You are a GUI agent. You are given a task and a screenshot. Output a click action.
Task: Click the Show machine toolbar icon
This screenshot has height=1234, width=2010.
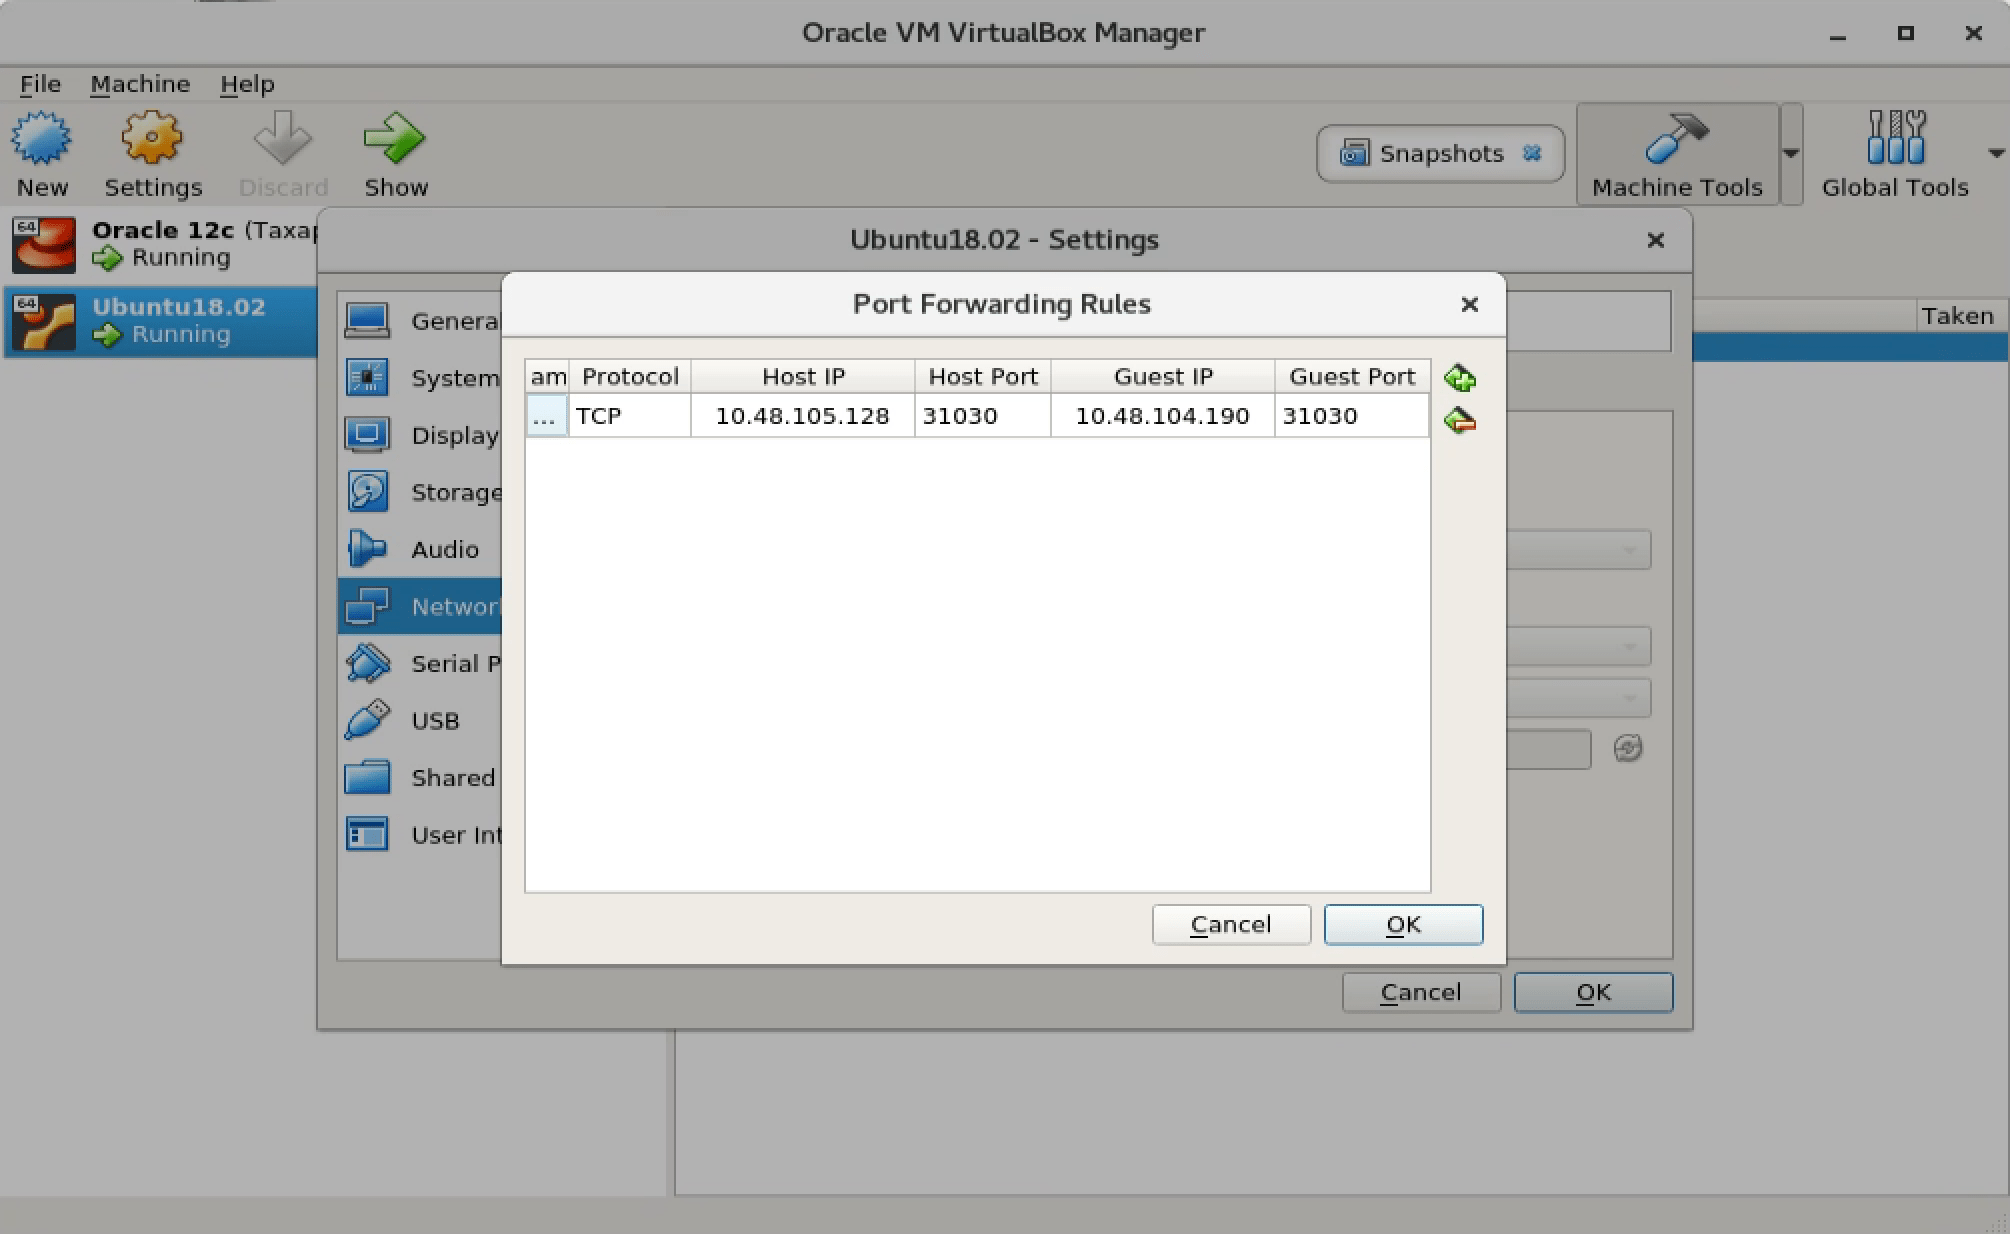(x=396, y=155)
